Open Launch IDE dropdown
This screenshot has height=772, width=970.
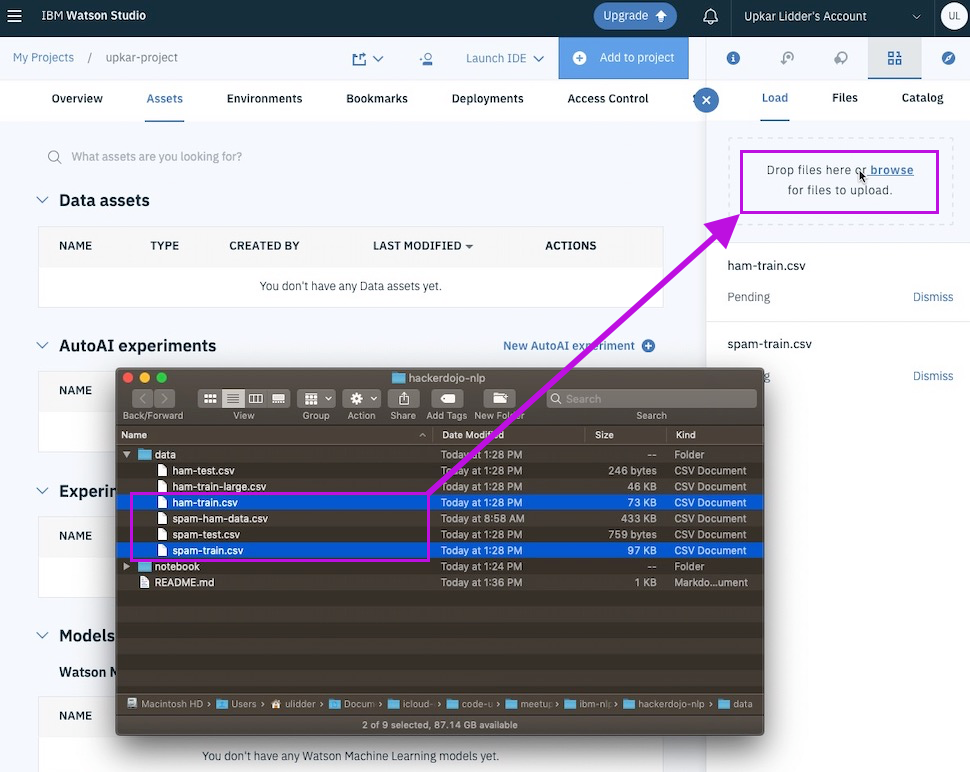pyautogui.click(x=505, y=58)
